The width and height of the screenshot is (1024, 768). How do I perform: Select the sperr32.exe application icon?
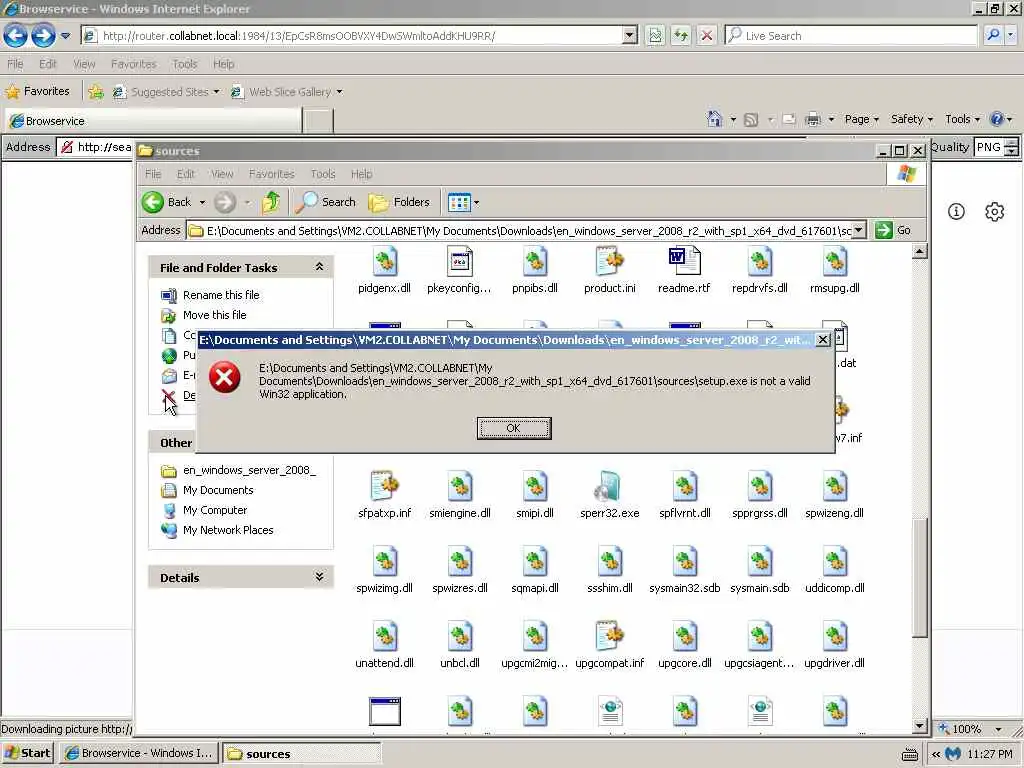tap(609, 486)
